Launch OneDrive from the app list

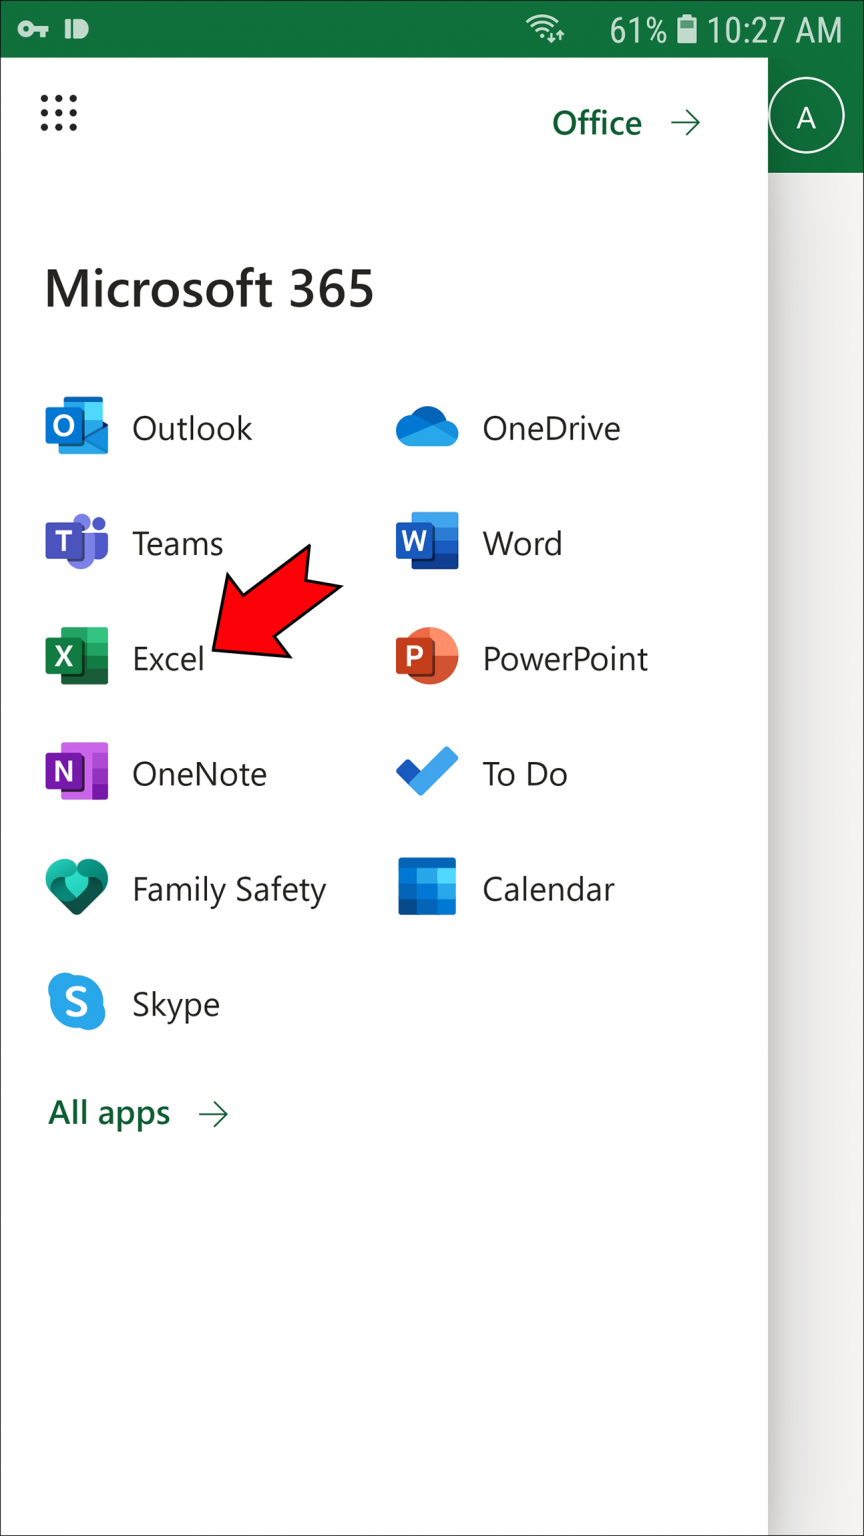pyautogui.click(x=427, y=427)
